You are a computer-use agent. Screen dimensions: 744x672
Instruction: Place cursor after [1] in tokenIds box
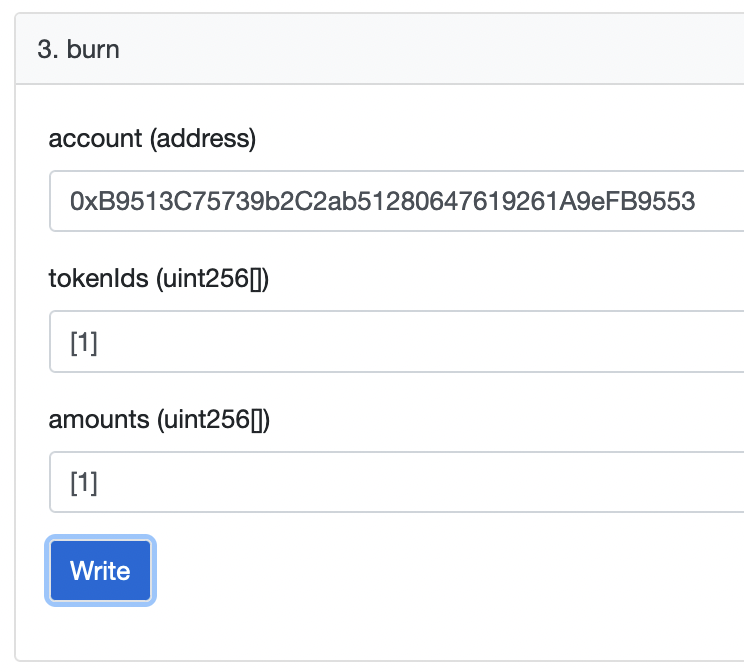click(98, 342)
